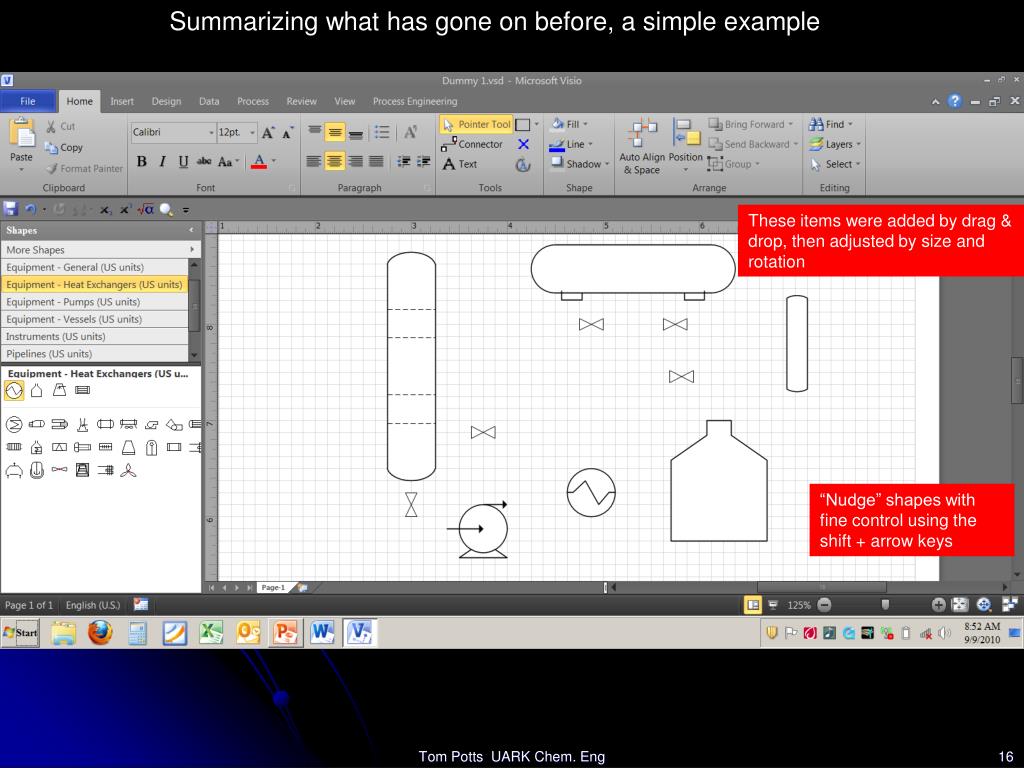This screenshot has width=1024, height=768.
Task: Click the valve shape below the tall column
Action: [411, 504]
